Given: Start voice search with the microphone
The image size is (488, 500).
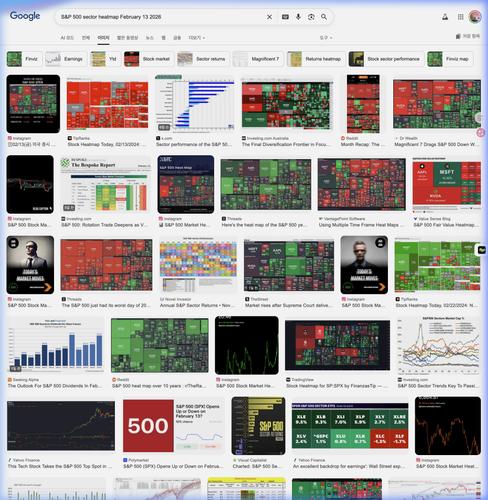Looking at the screenshot, I should point(298,17).
